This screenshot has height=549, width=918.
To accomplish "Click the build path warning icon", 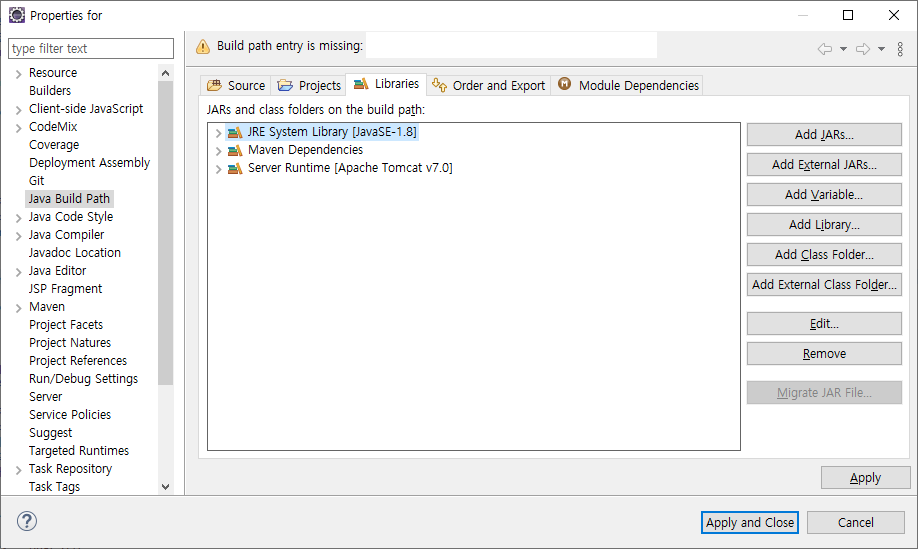I will pos(203,46).
